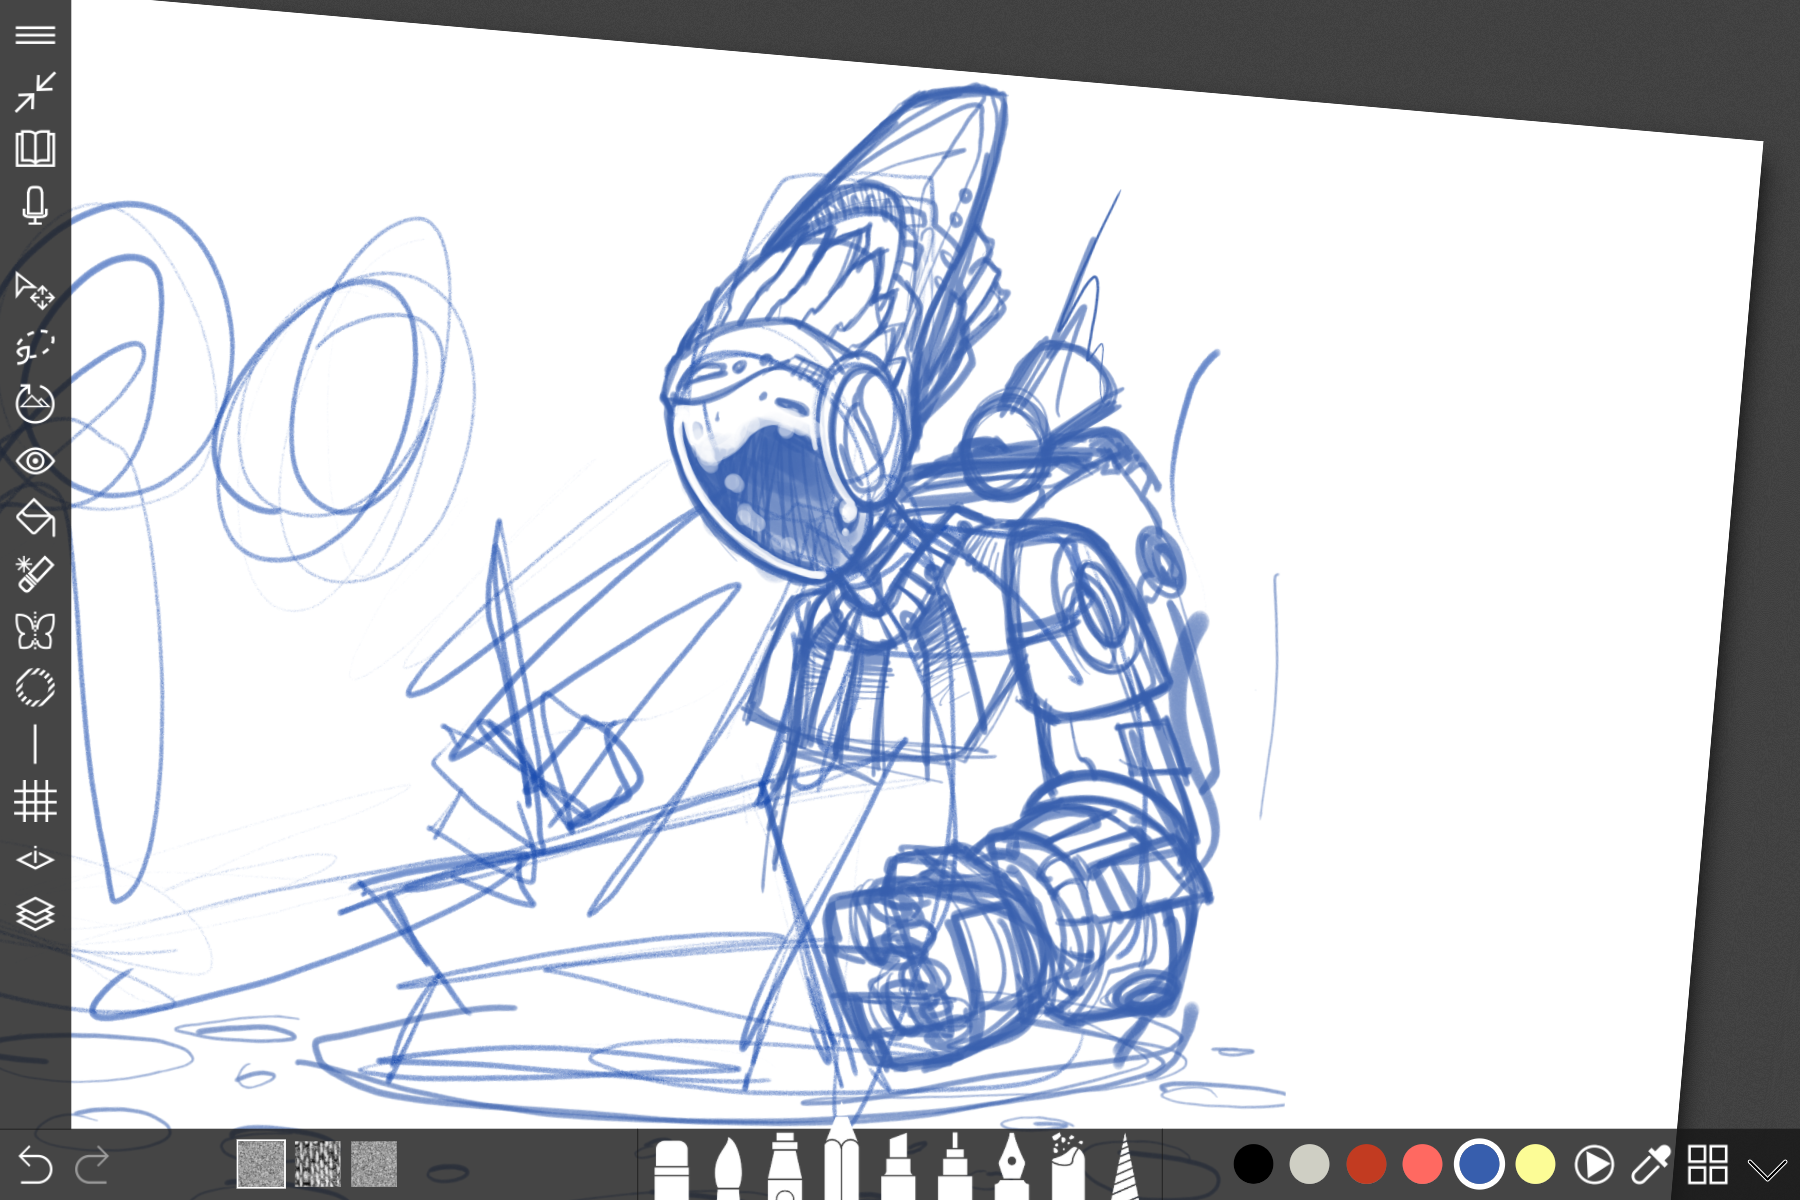Click the microphone icon
The height and width of the screenshot is (1200, 1800).
click(x=35, y=205)
